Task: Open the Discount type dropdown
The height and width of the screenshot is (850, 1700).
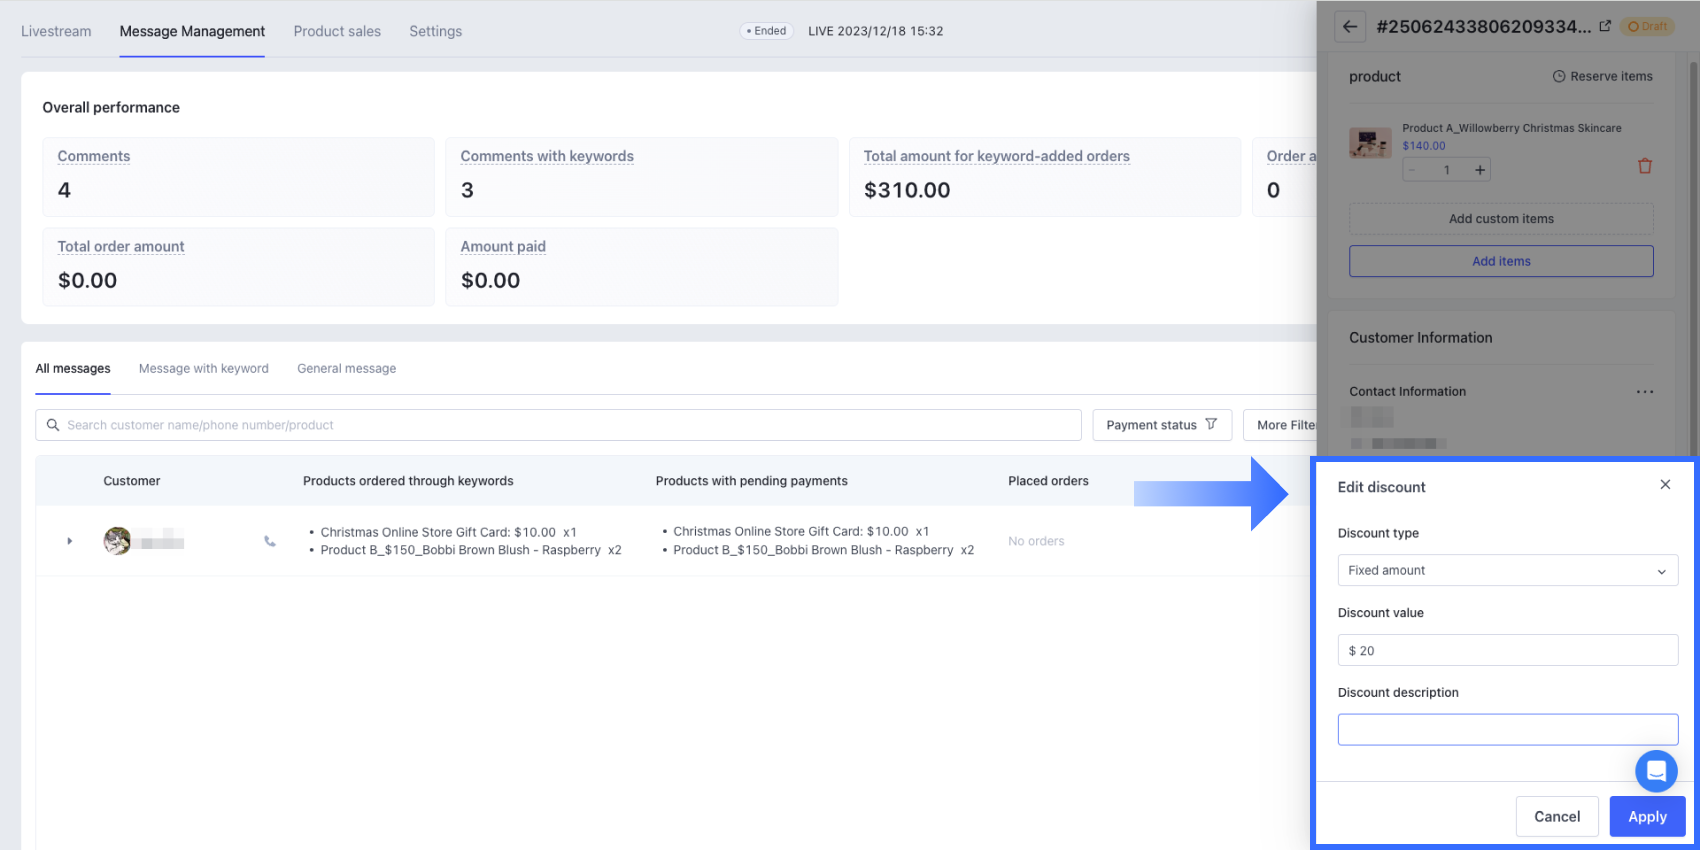Action: [x=1507, y=570]
